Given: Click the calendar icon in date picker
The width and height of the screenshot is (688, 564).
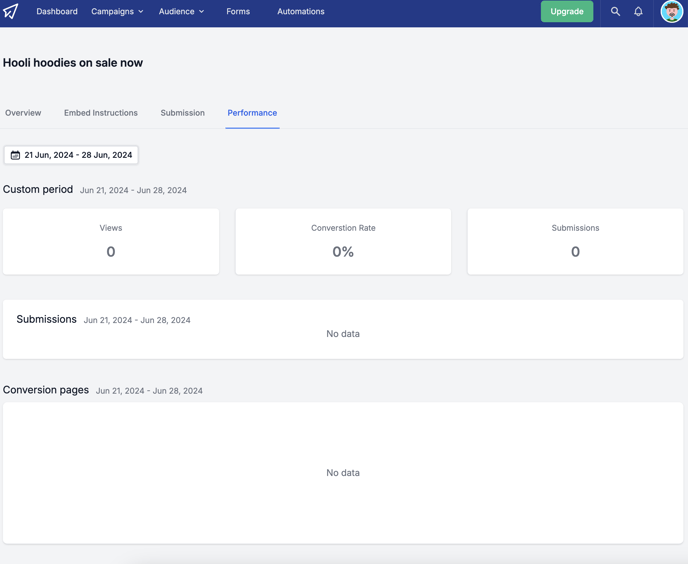Looking at the screenshot, I should pyautogui.click(x=15, y=155).
